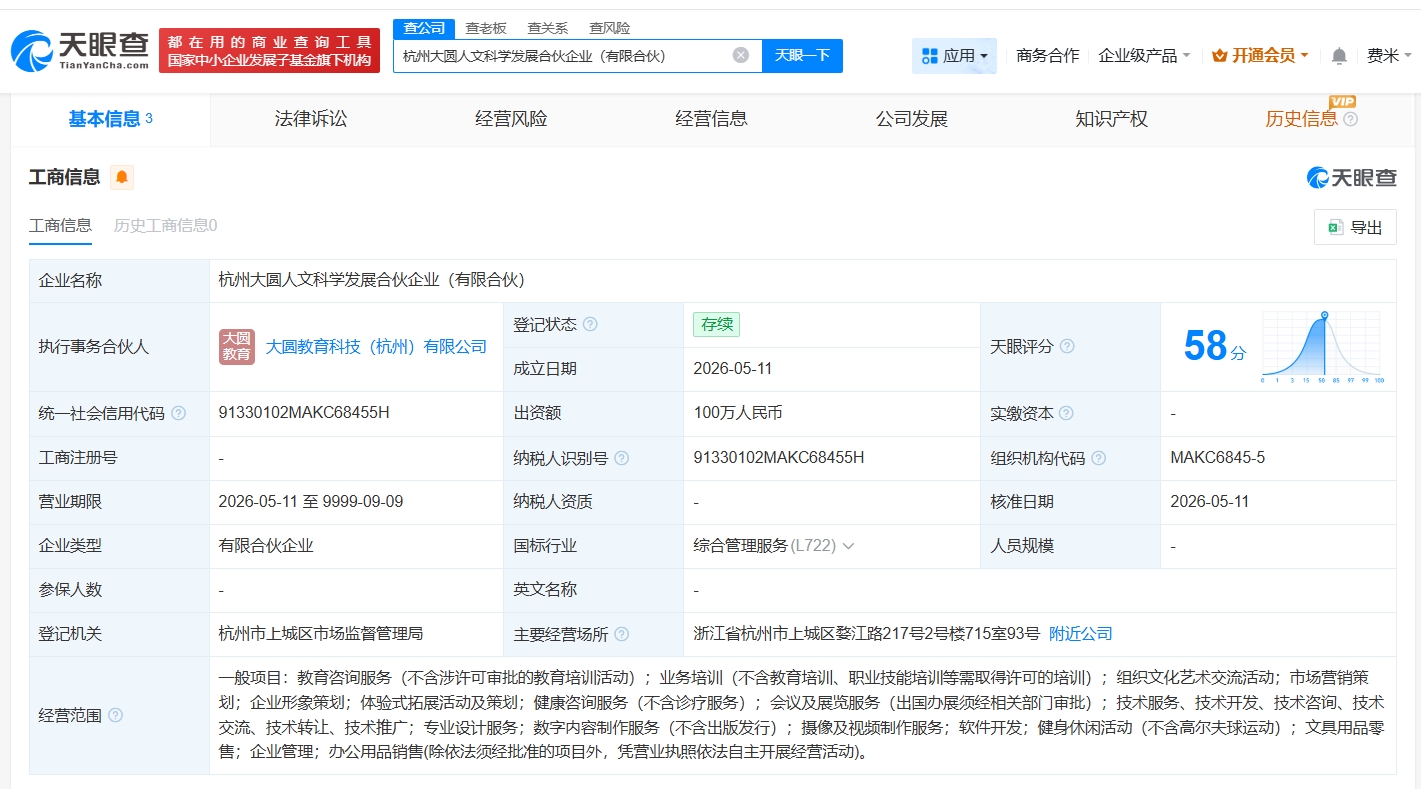This screenshot has width=1421, height=789.
Task: Open the 公司发展 tab
Action: point(911,119)
